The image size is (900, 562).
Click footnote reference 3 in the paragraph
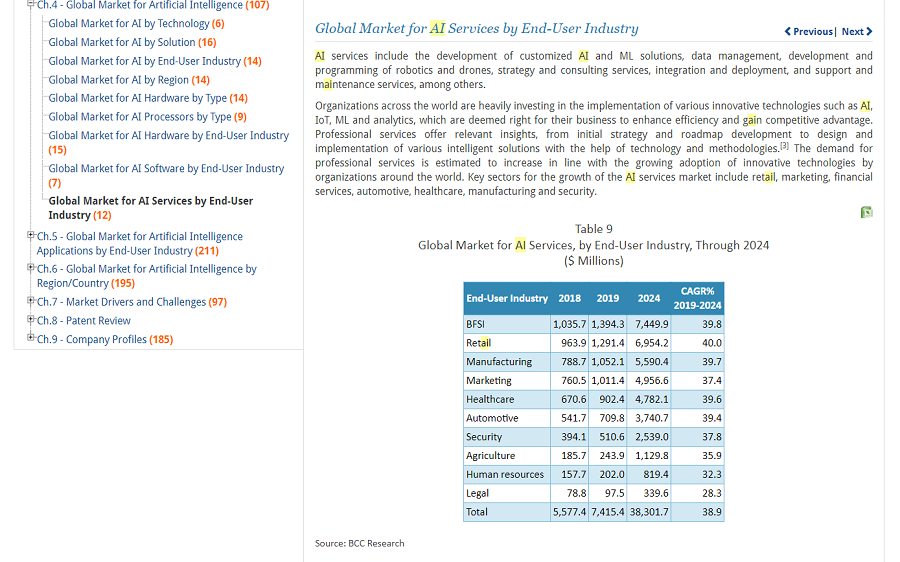click(x=785, y=147)
